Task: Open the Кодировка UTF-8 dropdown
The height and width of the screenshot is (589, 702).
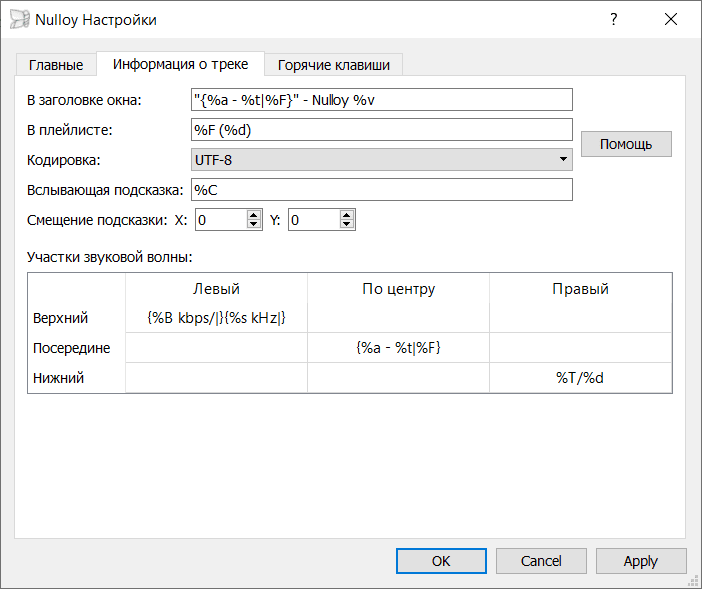Action: [381, 160]
